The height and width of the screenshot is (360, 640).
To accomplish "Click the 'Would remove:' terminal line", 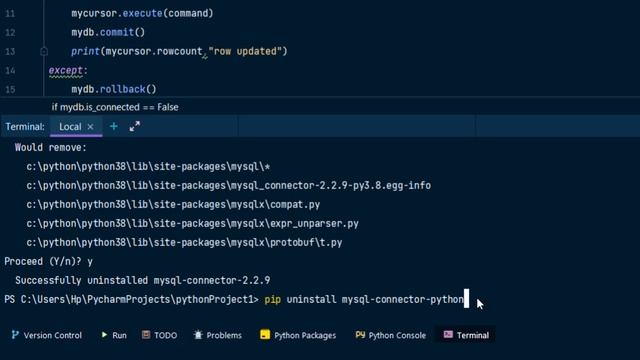I will (x=51, y=147).
